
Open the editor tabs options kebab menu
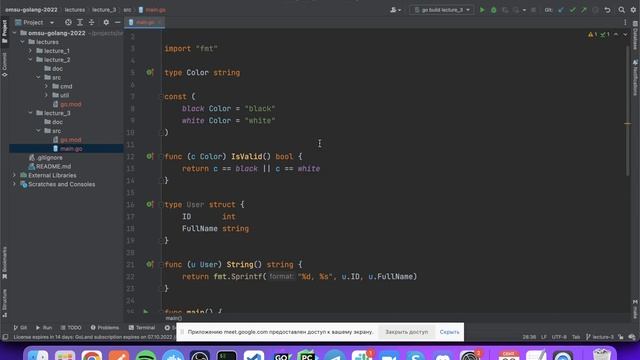pos(625,22)
